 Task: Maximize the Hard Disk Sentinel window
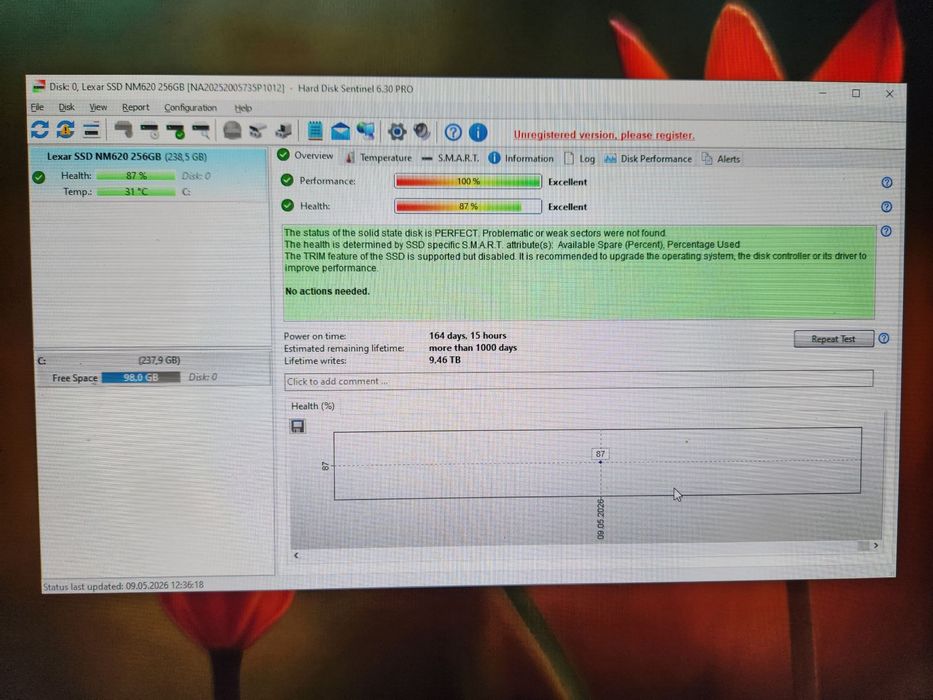point(856,93)
